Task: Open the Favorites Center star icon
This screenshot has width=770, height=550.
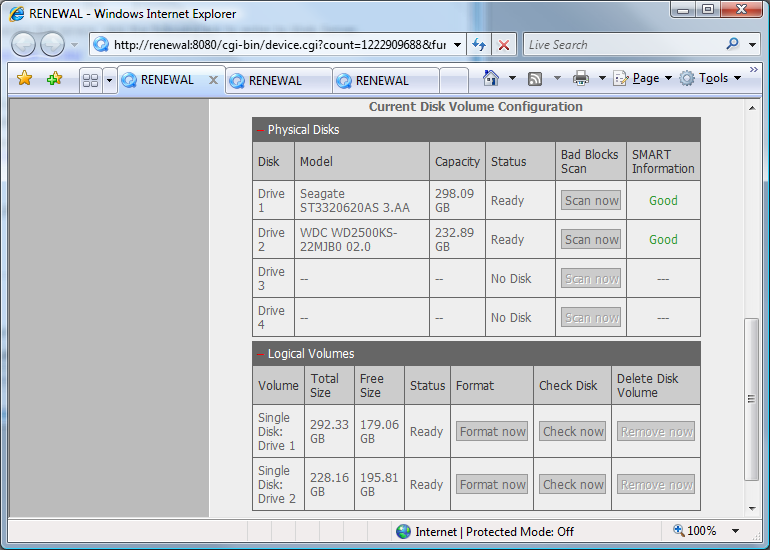Action: point(25,79)
